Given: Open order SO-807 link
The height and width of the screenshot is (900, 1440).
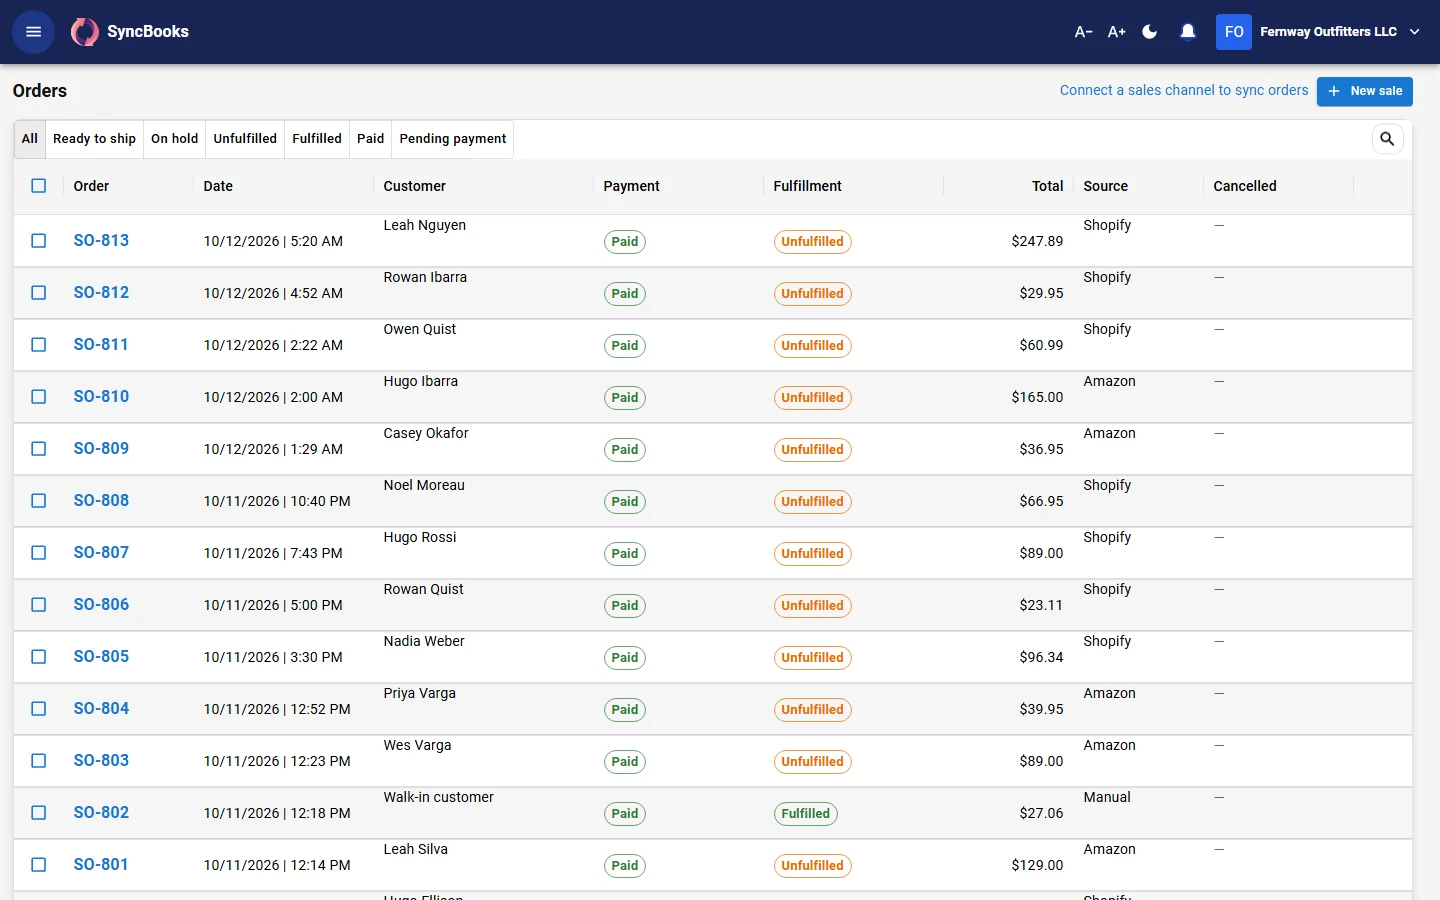Looking at the screenshot, I should pyautogui.click(x=101, y=553).
